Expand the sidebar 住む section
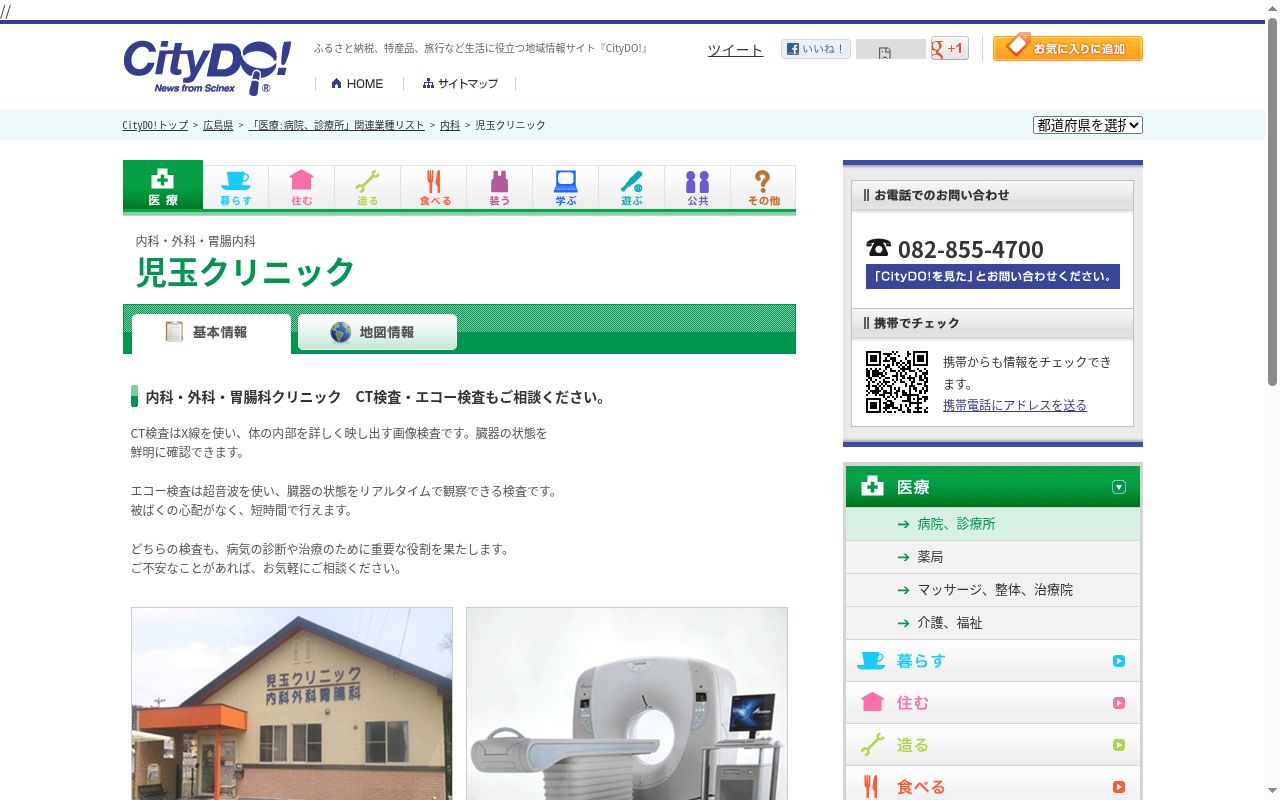 click(993, 703)
